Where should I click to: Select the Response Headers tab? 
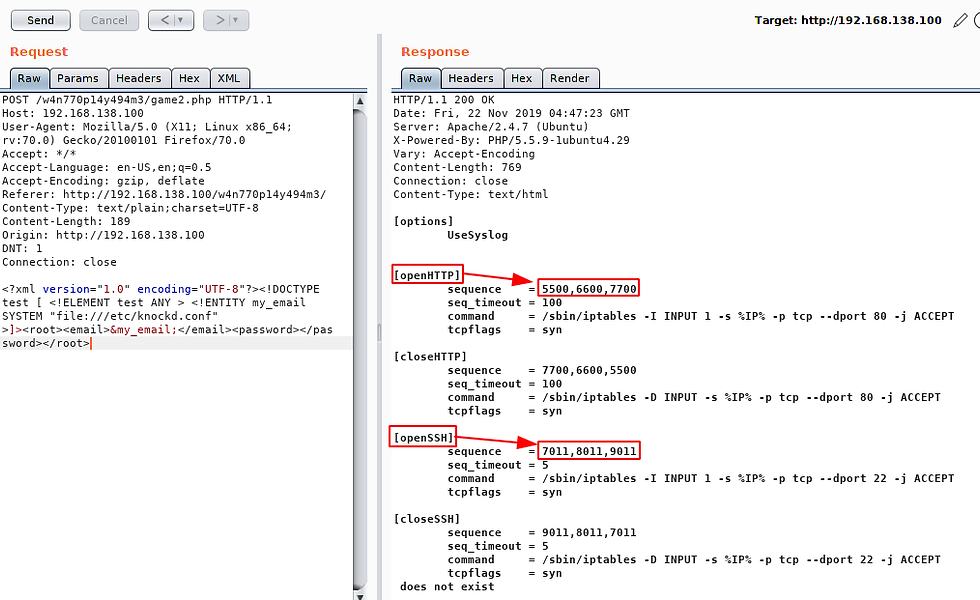471,78
